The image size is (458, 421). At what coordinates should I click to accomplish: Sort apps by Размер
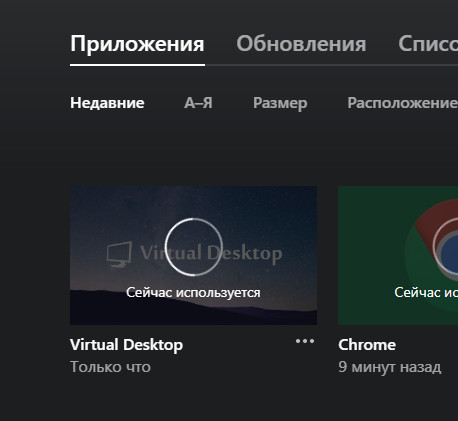[280, 103]
